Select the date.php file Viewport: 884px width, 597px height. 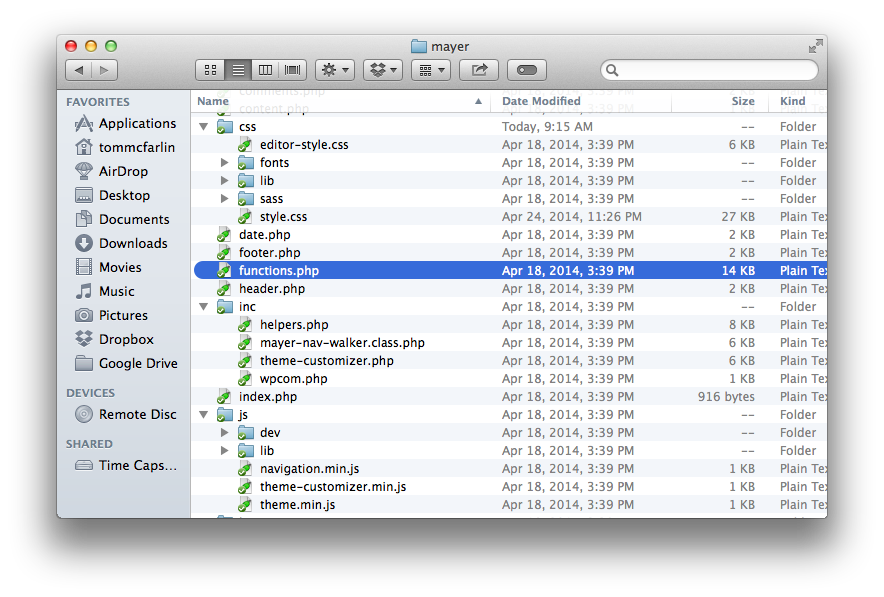tap(509, 235)
